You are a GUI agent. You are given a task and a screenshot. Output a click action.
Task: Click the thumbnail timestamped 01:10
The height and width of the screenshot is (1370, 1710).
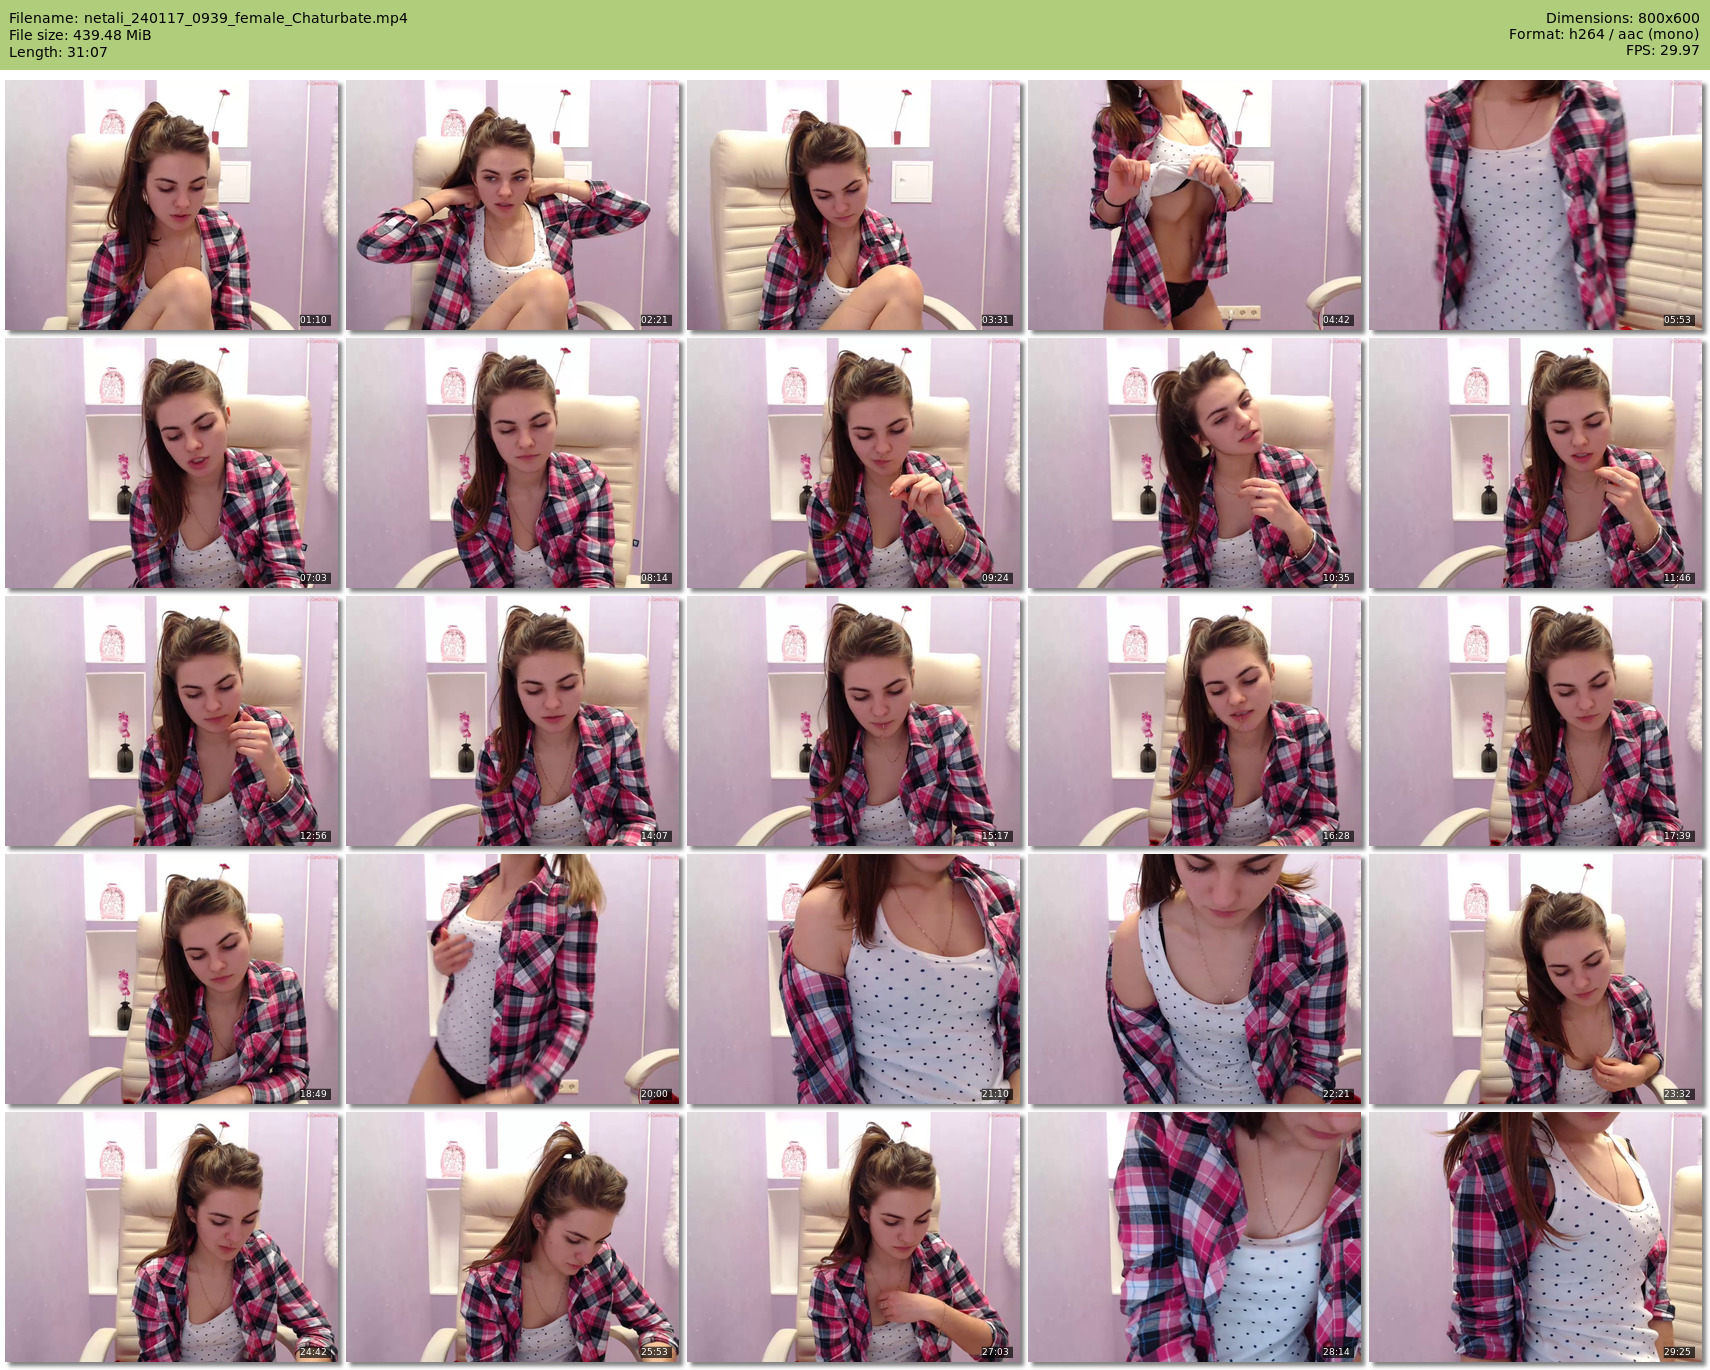172,205
